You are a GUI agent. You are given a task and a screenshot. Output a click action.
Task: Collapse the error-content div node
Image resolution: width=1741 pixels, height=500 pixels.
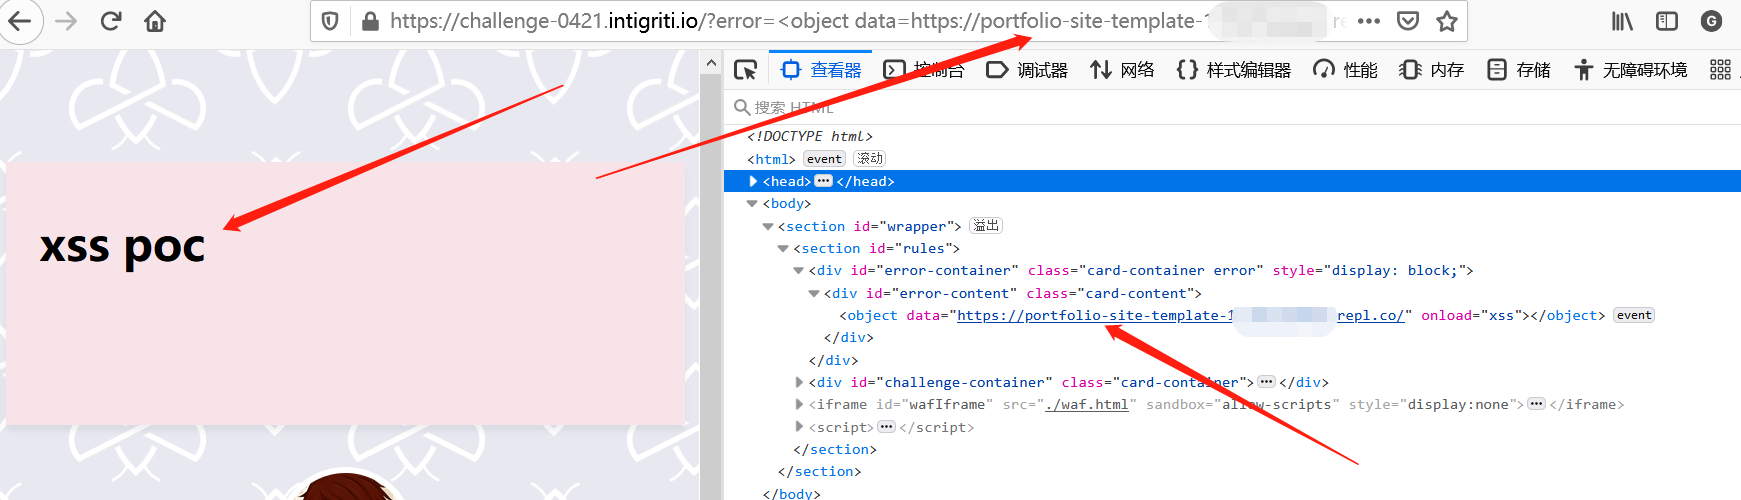pyautogui.click(x=814, y=294)
